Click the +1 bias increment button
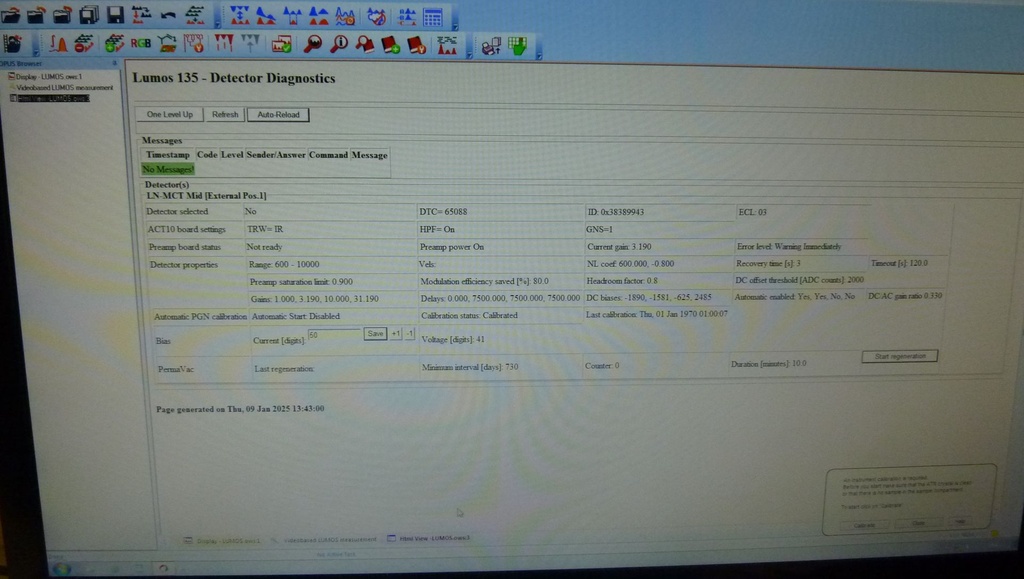Screen dimensions: 1024x579 (396, 334)
